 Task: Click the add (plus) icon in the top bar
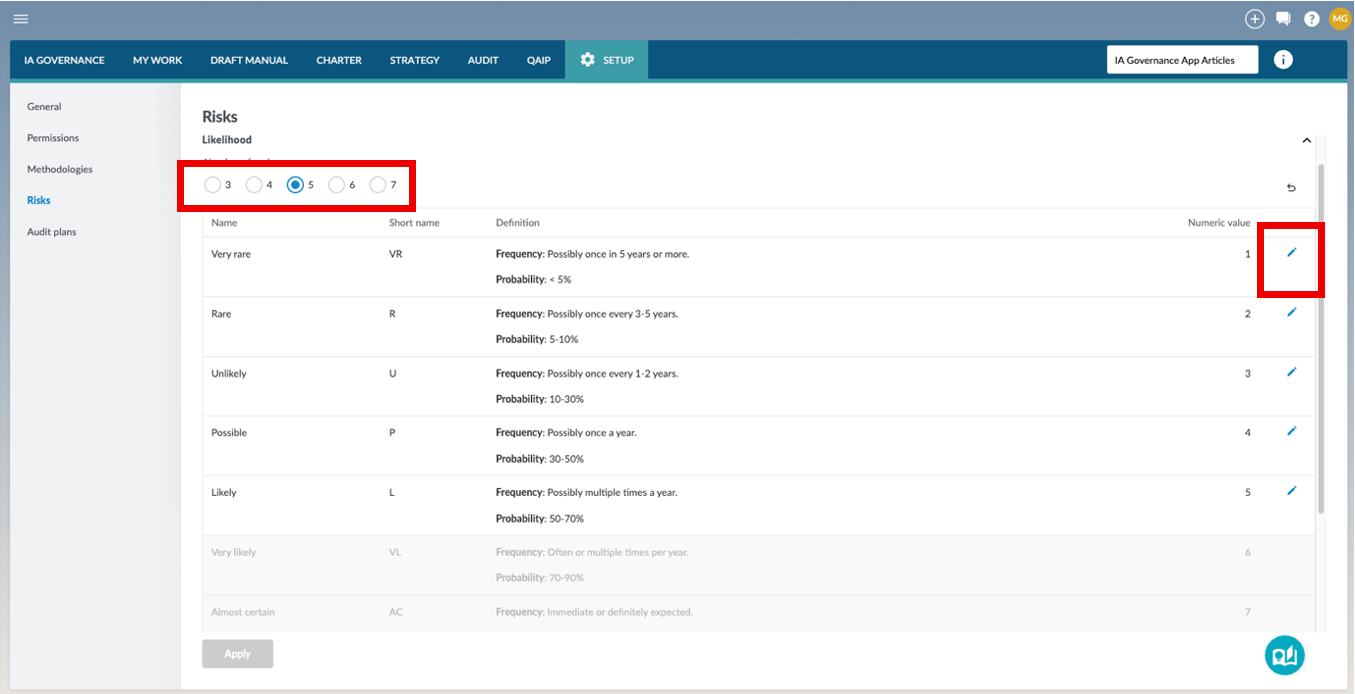click(x=1255, y=19)
